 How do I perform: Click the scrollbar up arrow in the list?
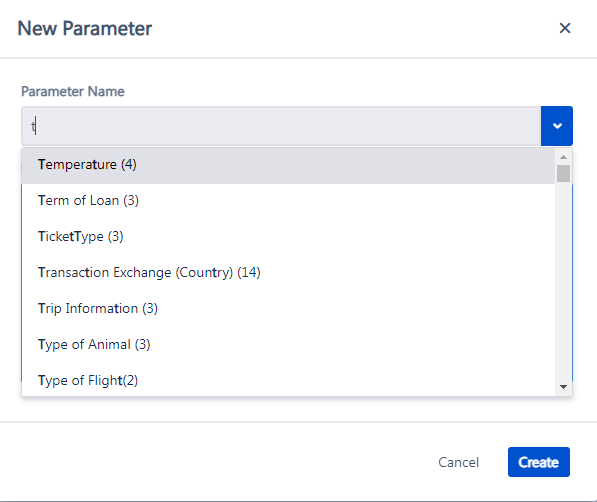[x=563, y=157]
